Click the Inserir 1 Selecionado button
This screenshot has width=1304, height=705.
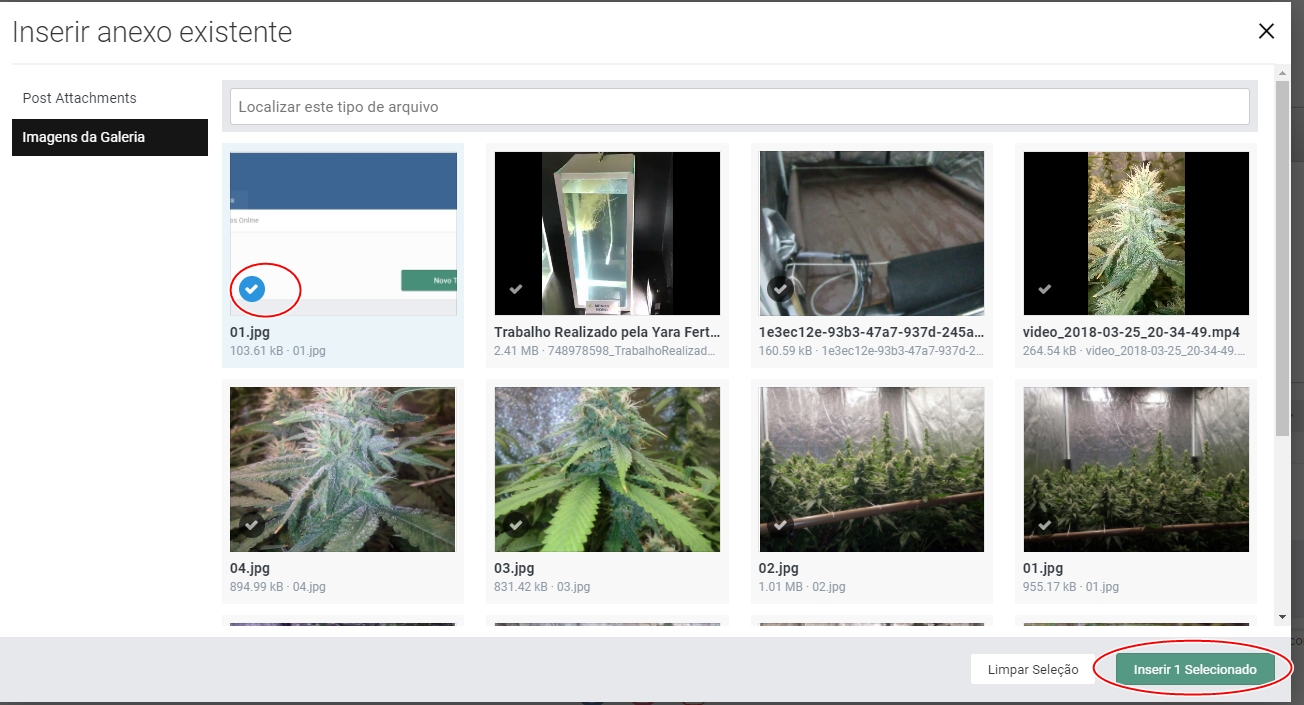[x=1195, y=669]
